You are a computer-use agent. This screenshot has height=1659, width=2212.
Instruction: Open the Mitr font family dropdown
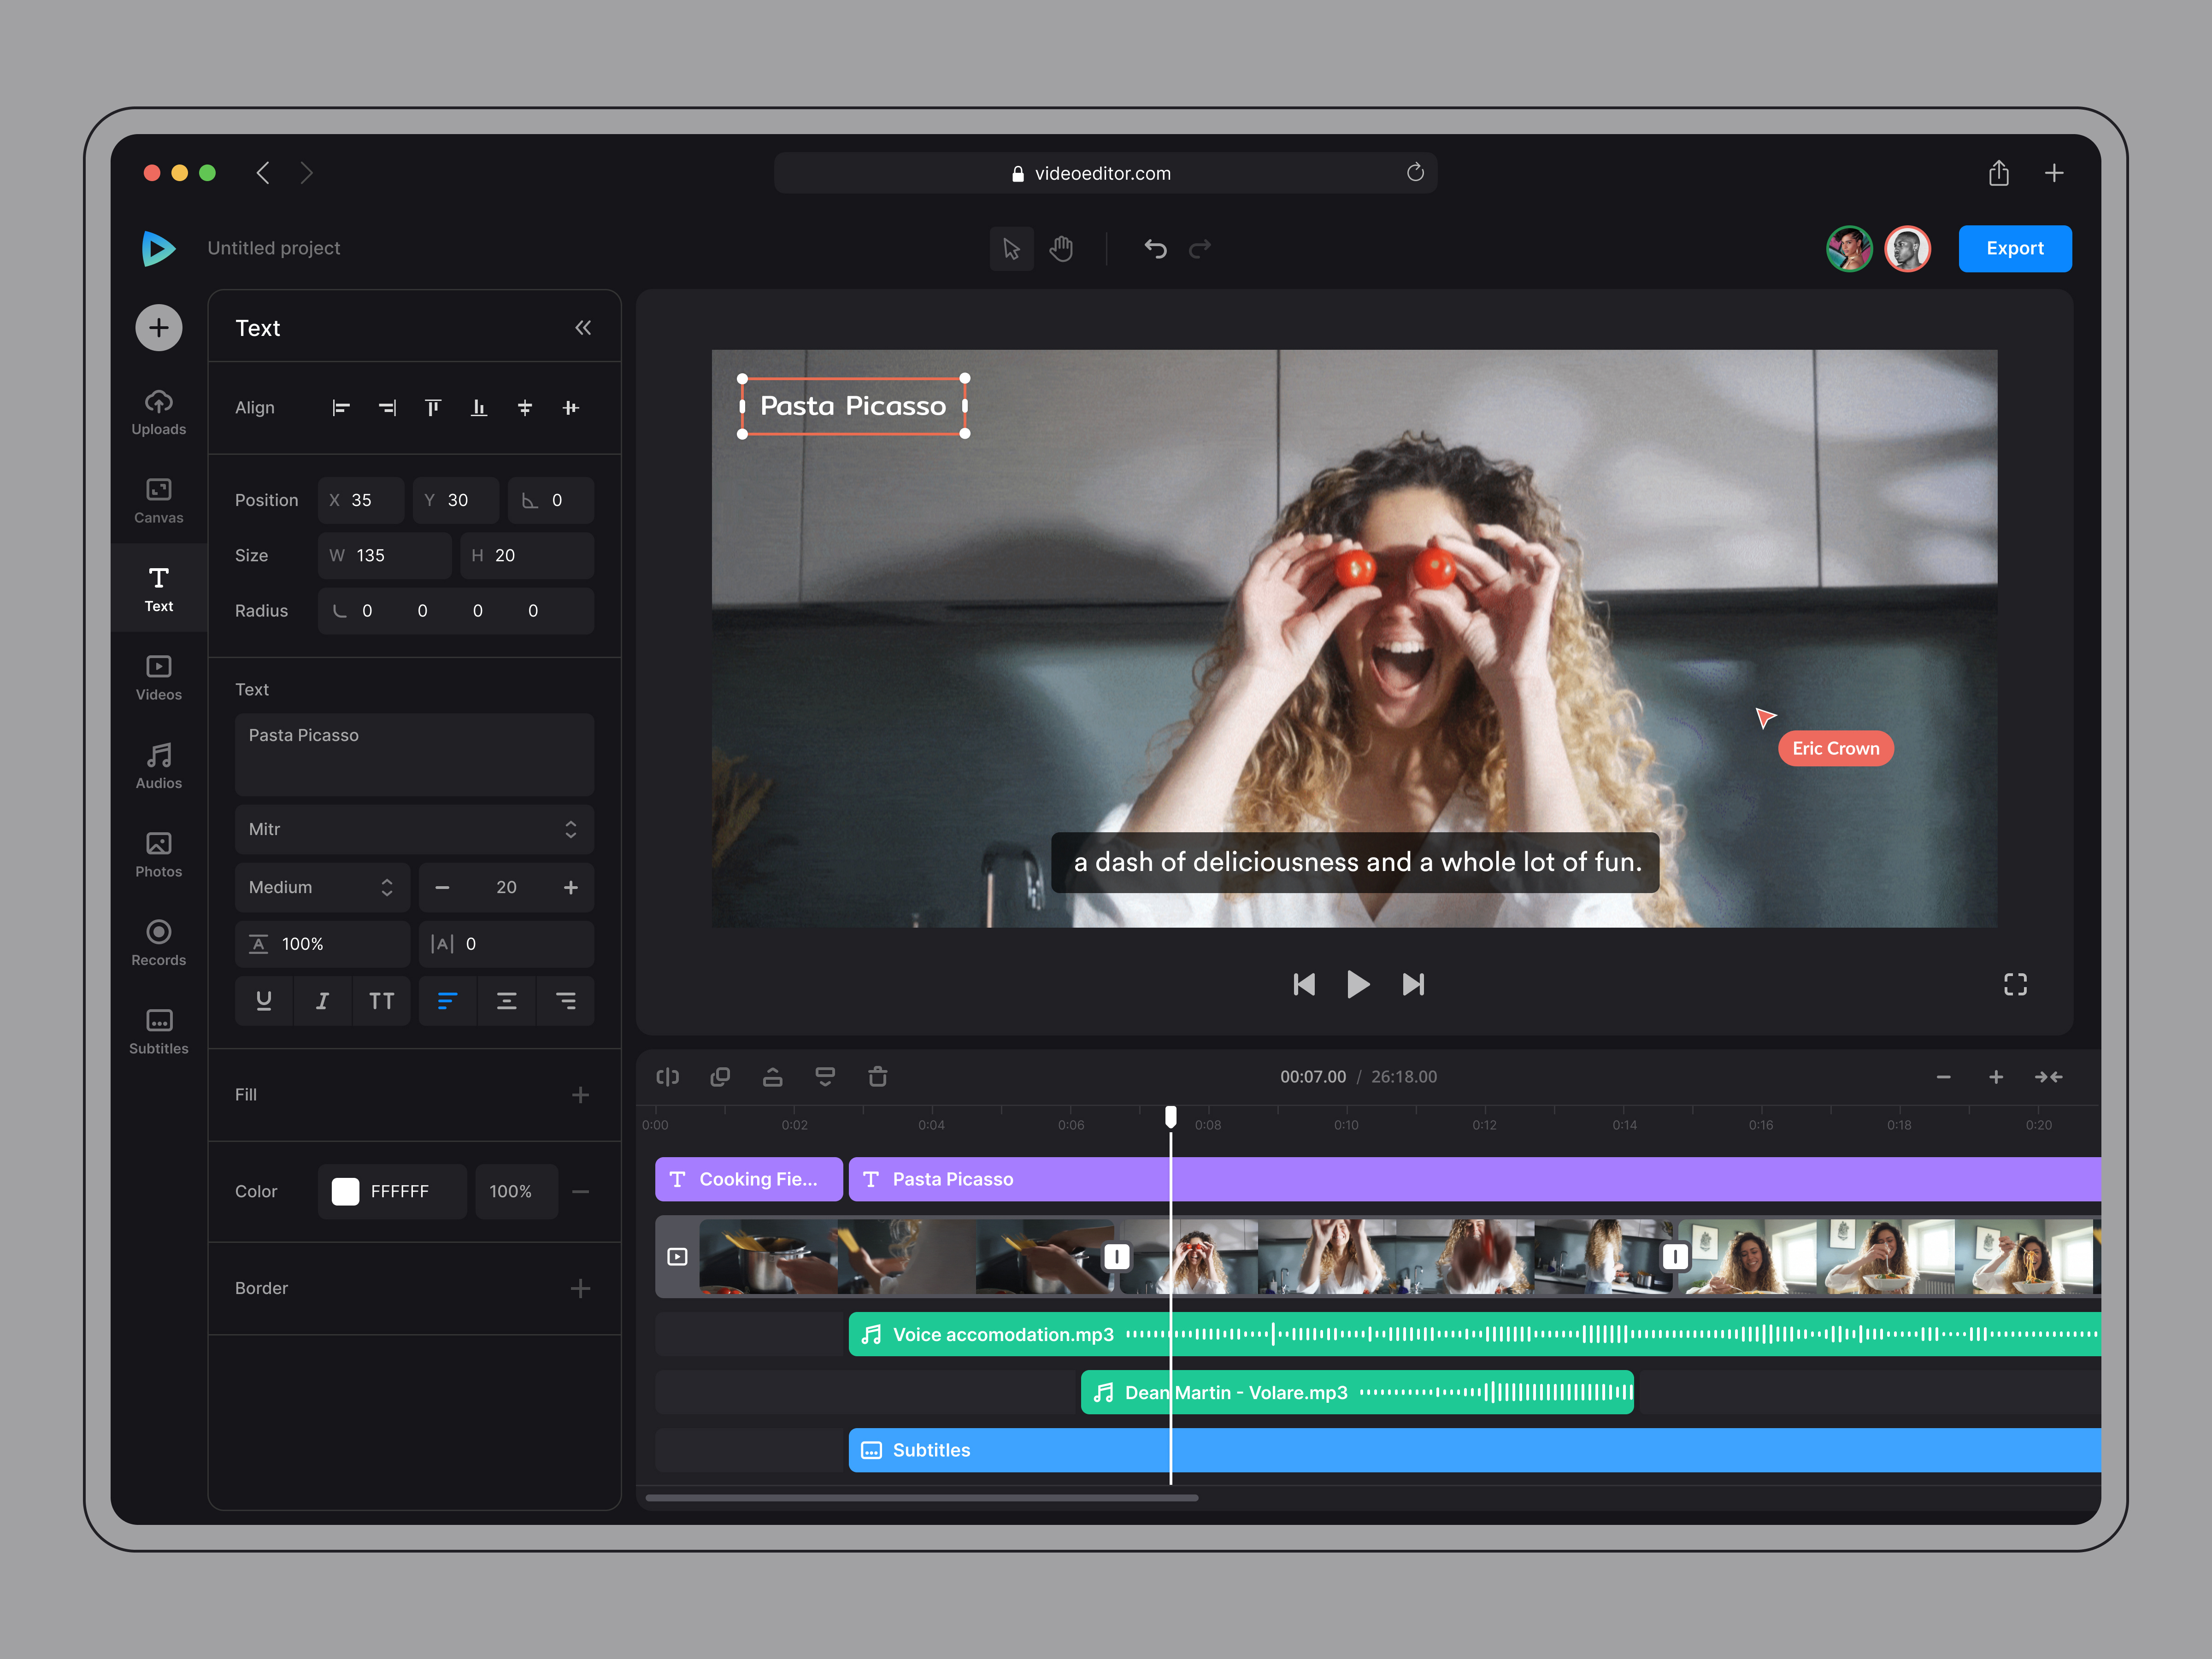coord(414,829)
